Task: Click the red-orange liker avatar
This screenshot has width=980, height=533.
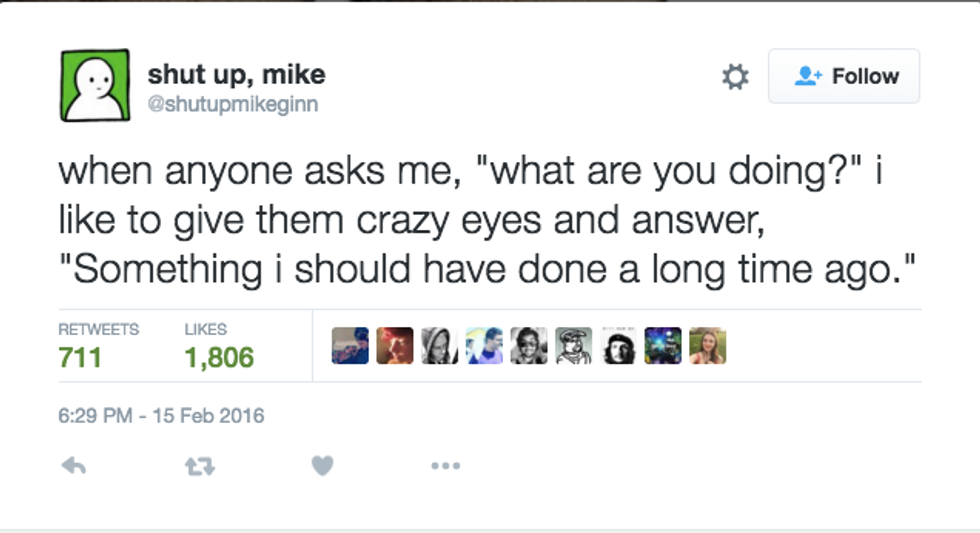Action: coord(394,345)
